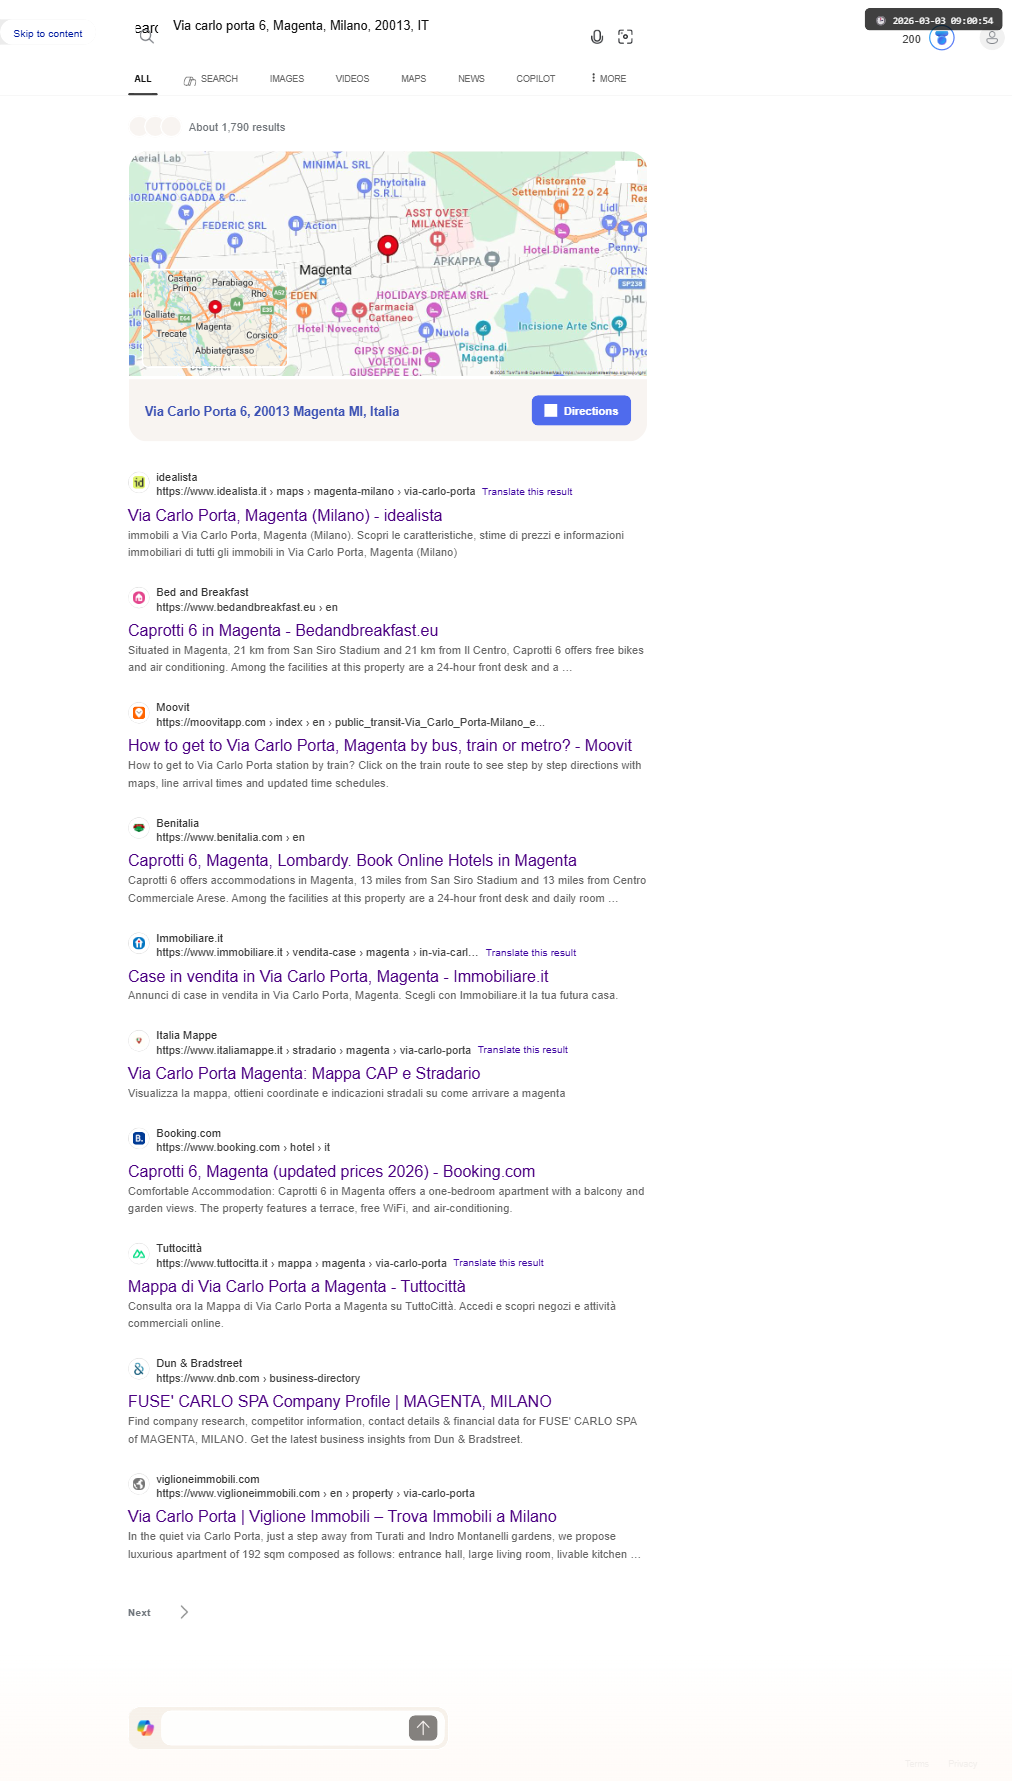This screenshot has width=1012, height=1781.
Task: Open Via Carlo Porta 6 address link
Action: point(272,411)
